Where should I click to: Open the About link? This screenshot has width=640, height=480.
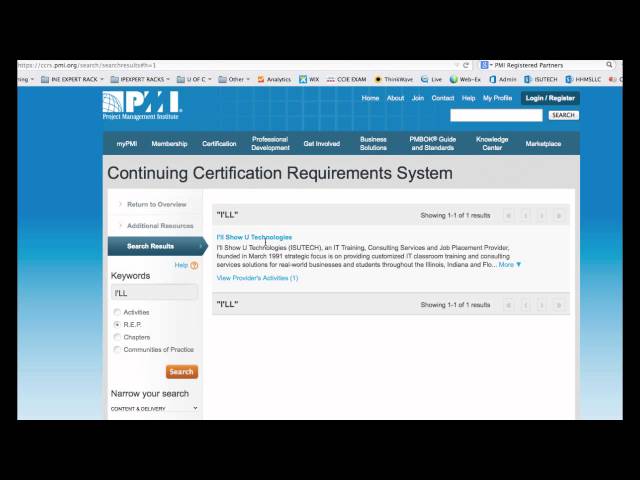(x=396, y=98)
